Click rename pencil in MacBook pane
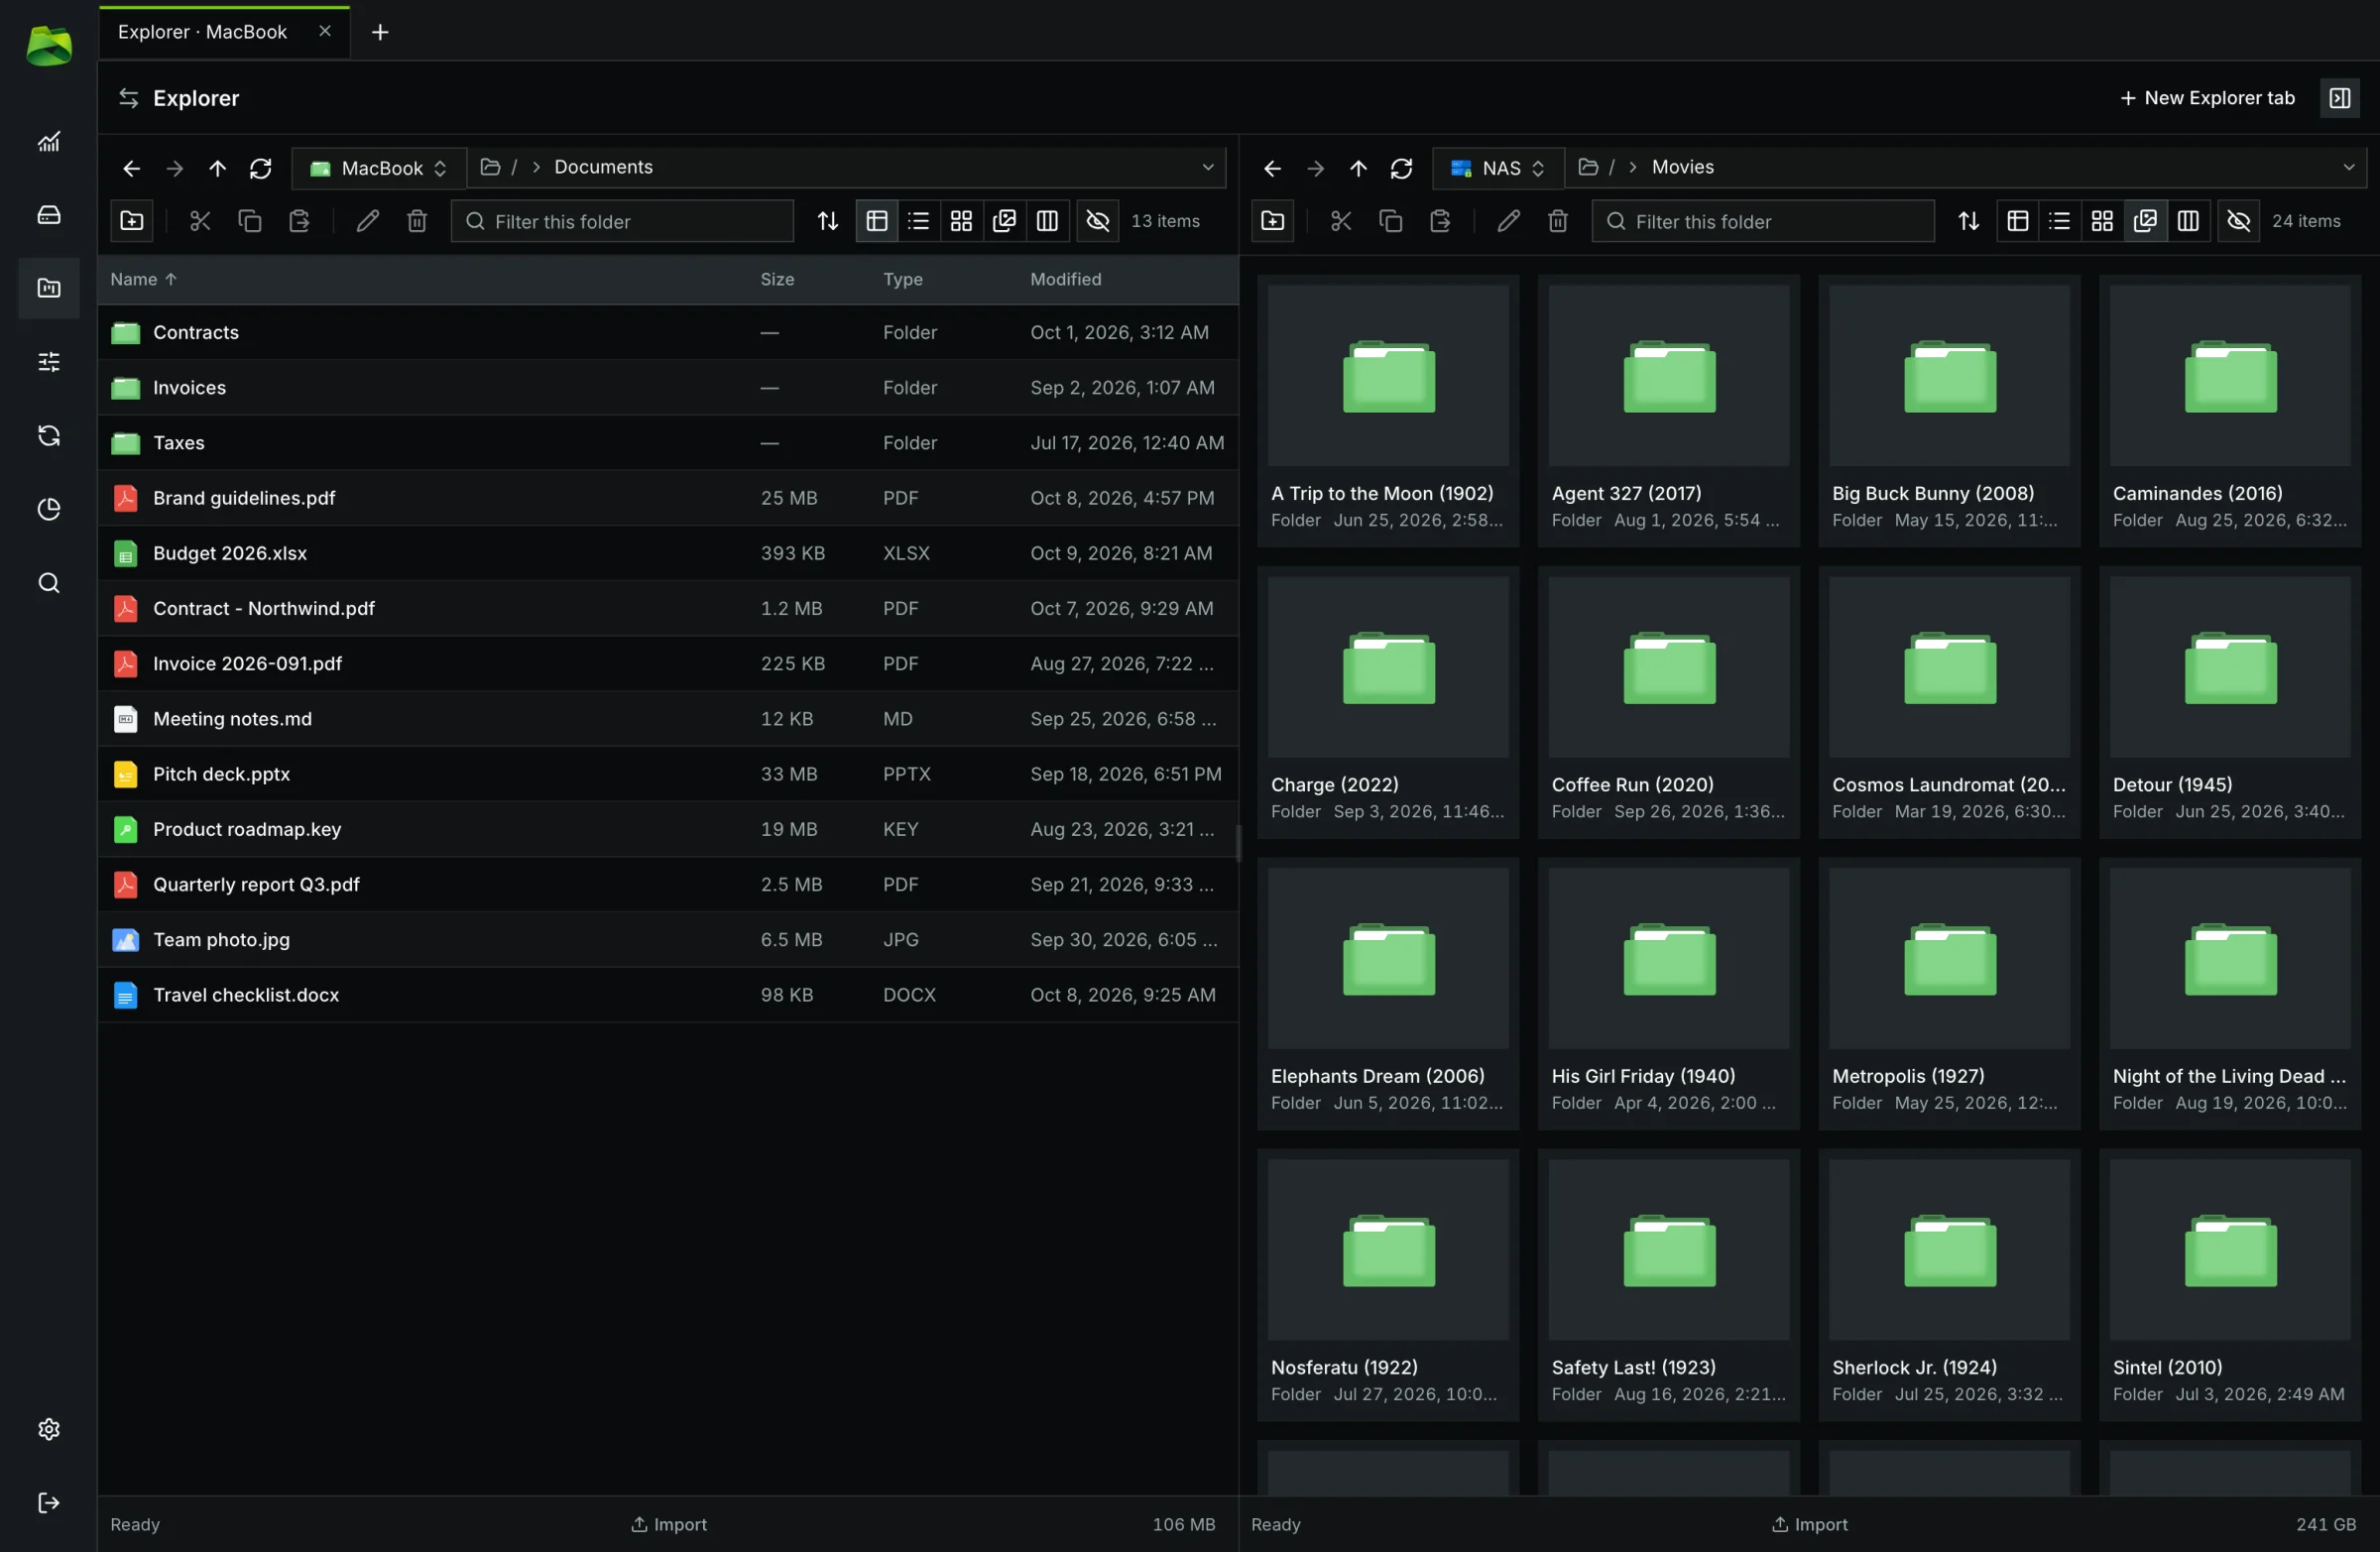Viewport: 2380px width, 1552px height. (367, 221)
